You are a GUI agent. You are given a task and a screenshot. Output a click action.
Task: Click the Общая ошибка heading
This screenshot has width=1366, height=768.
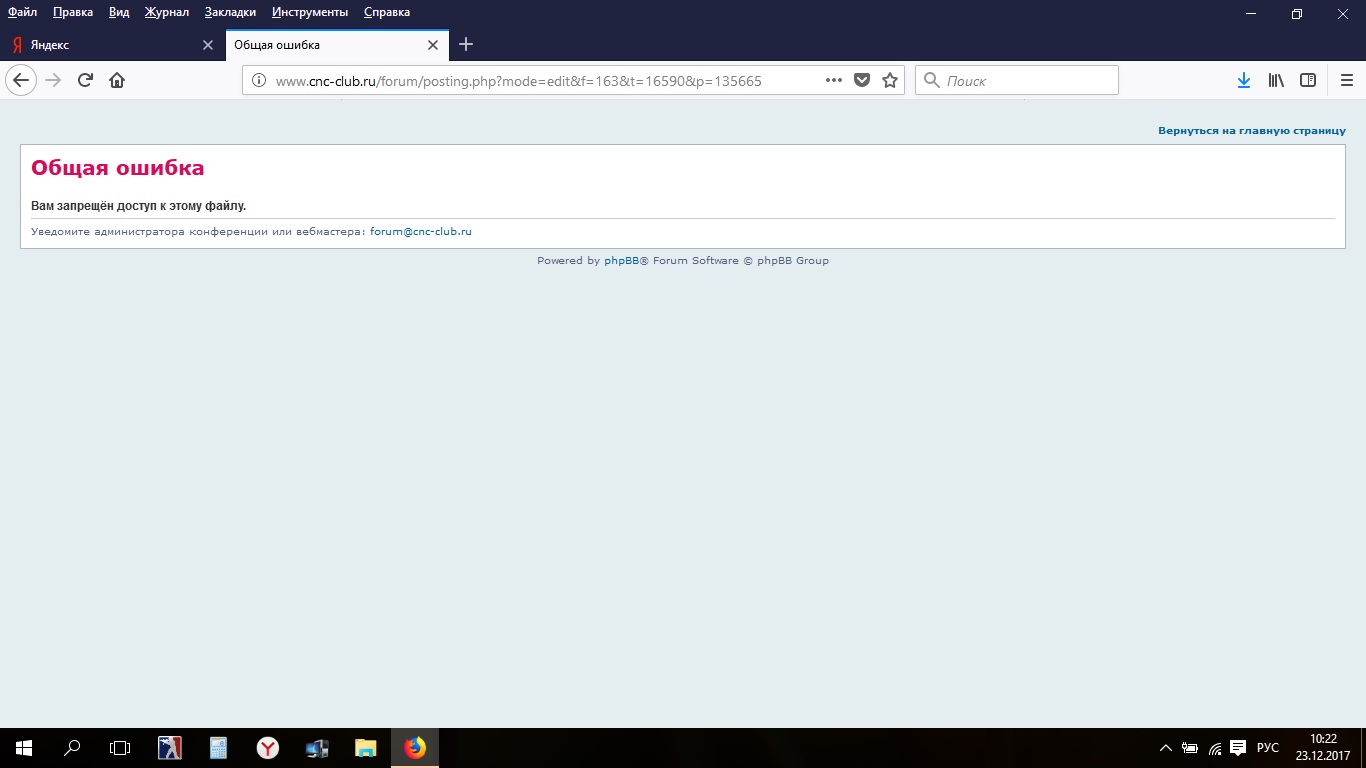coord(118,168)
